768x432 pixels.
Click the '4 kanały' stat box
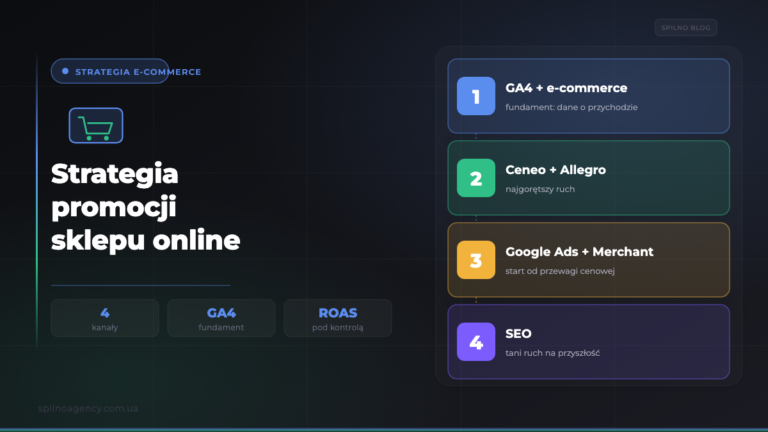[x=105, y=318]
